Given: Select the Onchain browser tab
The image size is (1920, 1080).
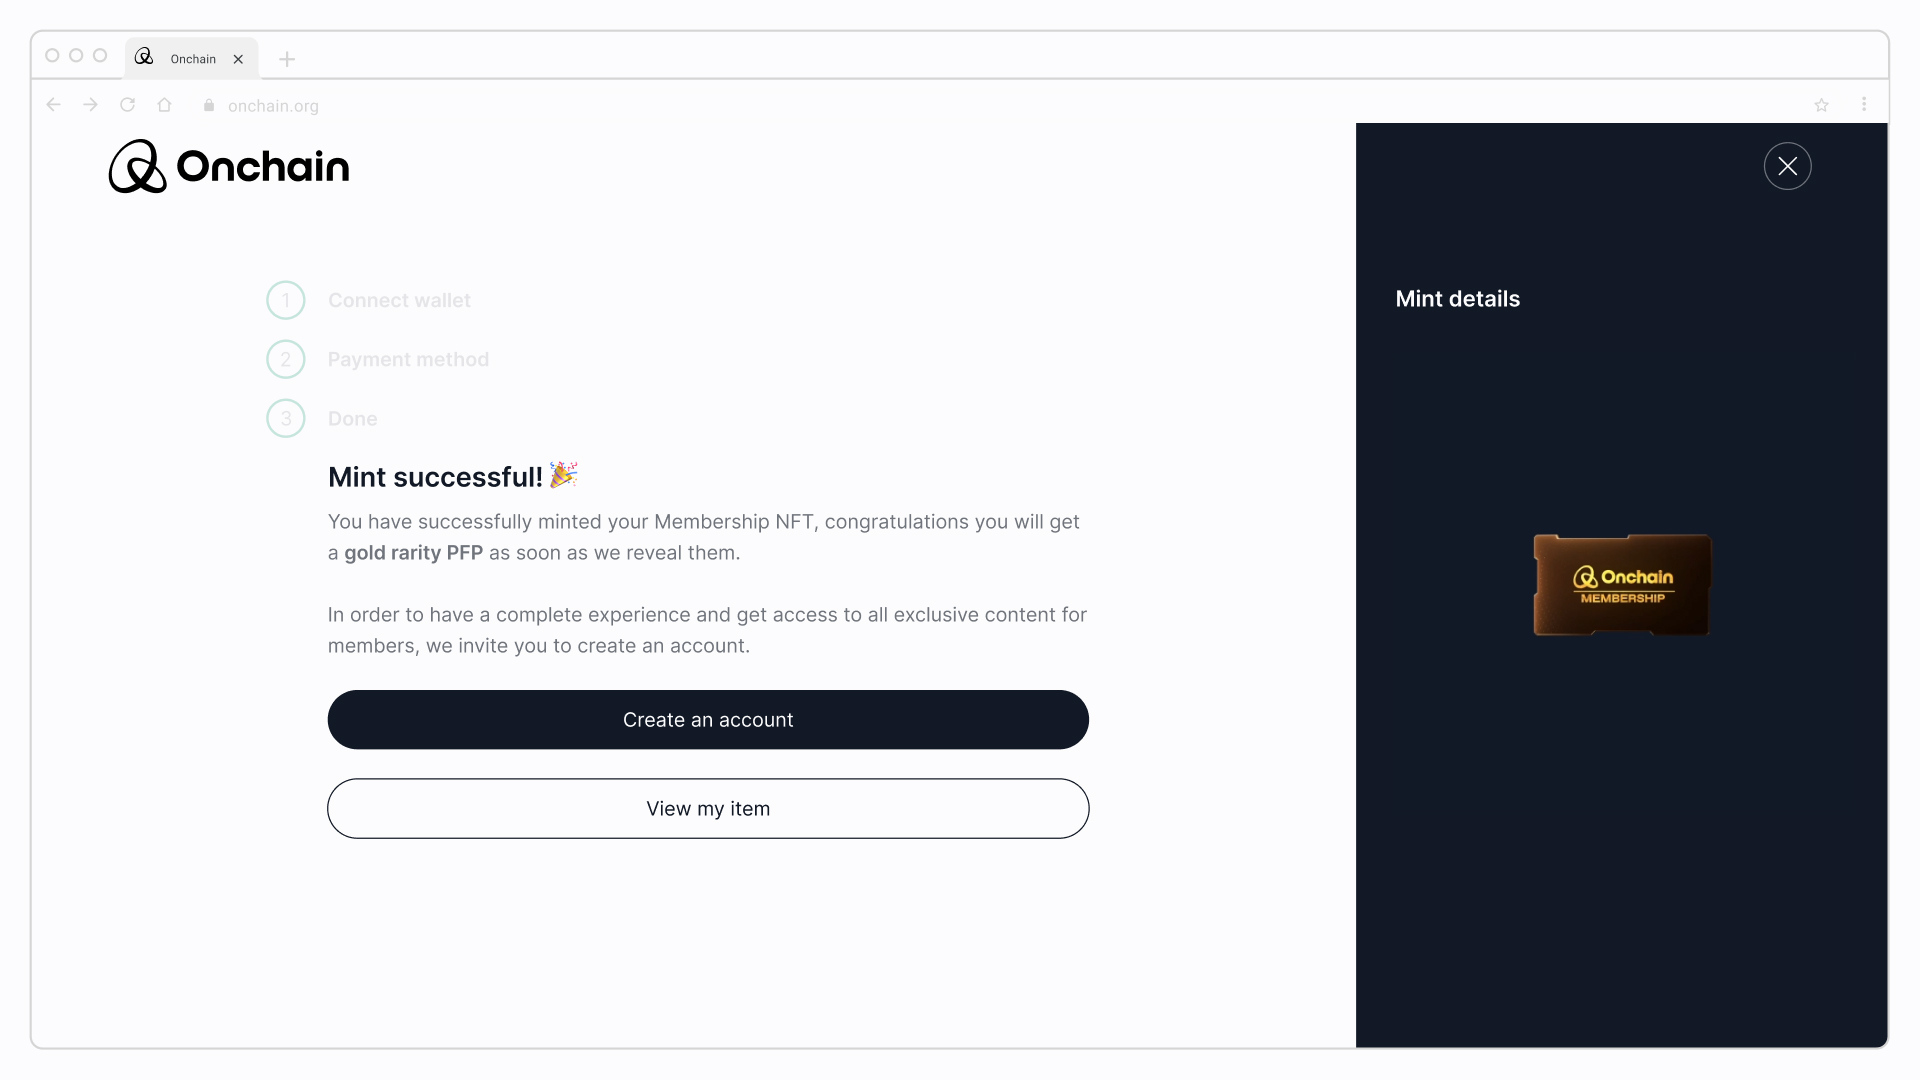Looking at the screenshot, I should coord(190,58).
